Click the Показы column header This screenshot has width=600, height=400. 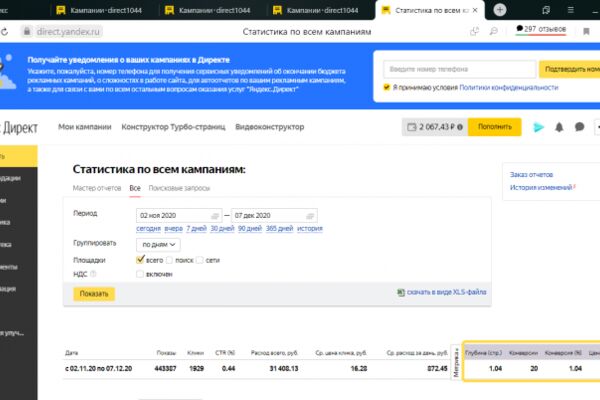point(166,353)
